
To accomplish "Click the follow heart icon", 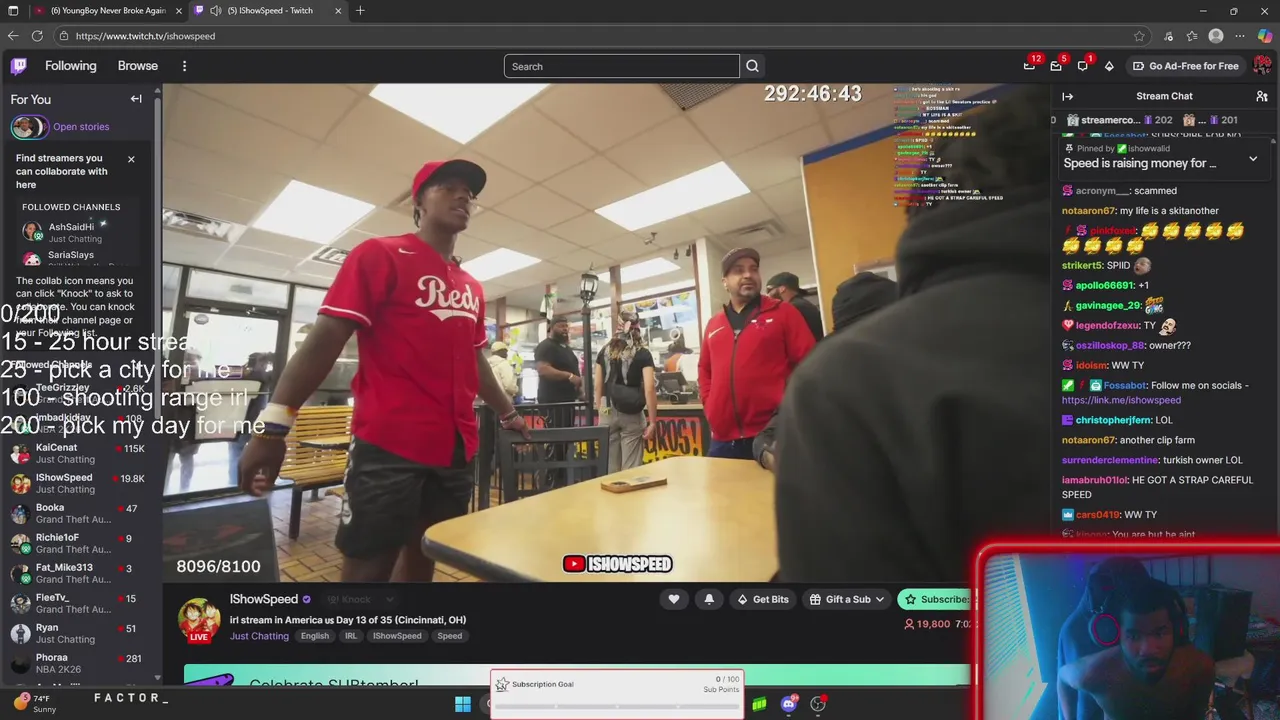I will pos(674,599).
